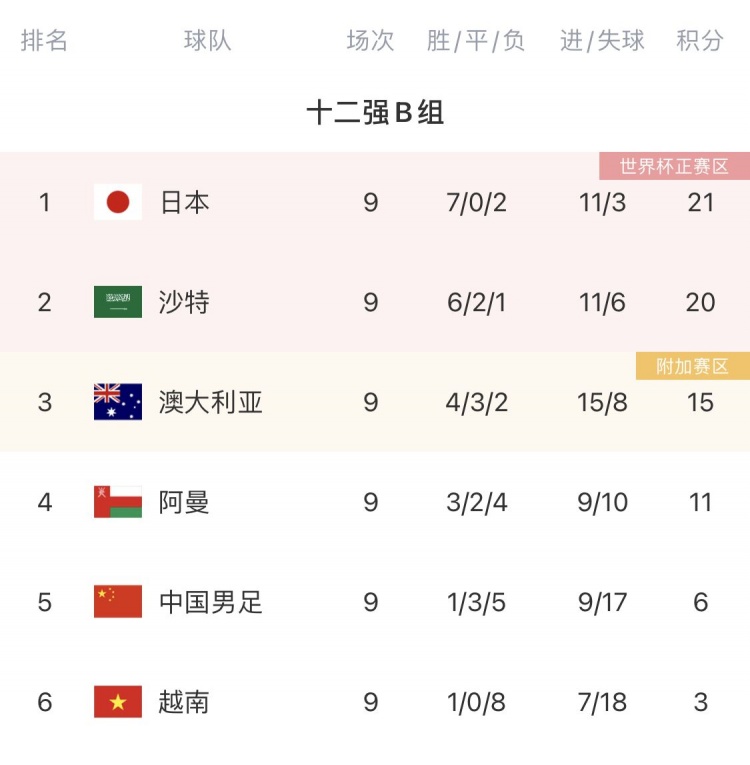This screenshot has height=765, width=750.
Task: Click the 十二强B组 group title
Action: coord(375,112)
